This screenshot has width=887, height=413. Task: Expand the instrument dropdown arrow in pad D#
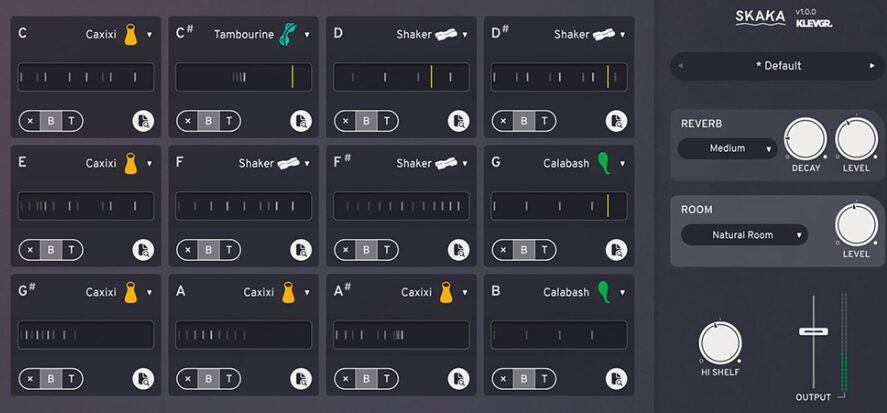[x=623, y=35]
